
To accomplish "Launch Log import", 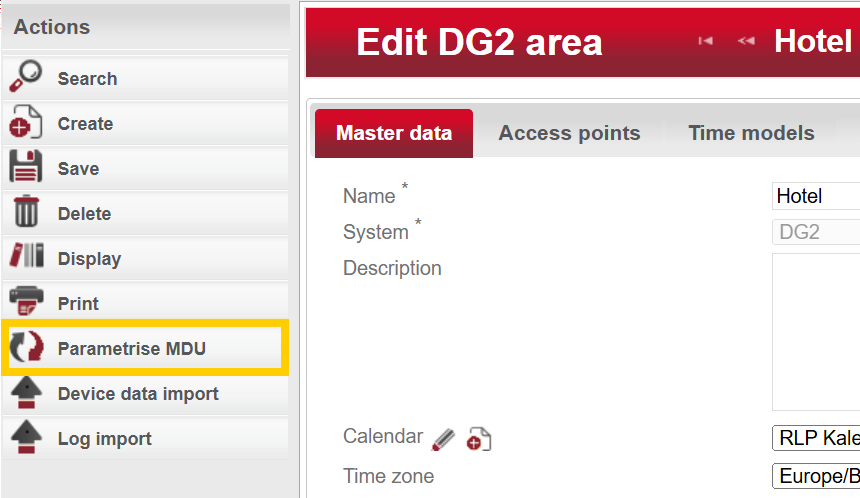I will tap(104, 439).
